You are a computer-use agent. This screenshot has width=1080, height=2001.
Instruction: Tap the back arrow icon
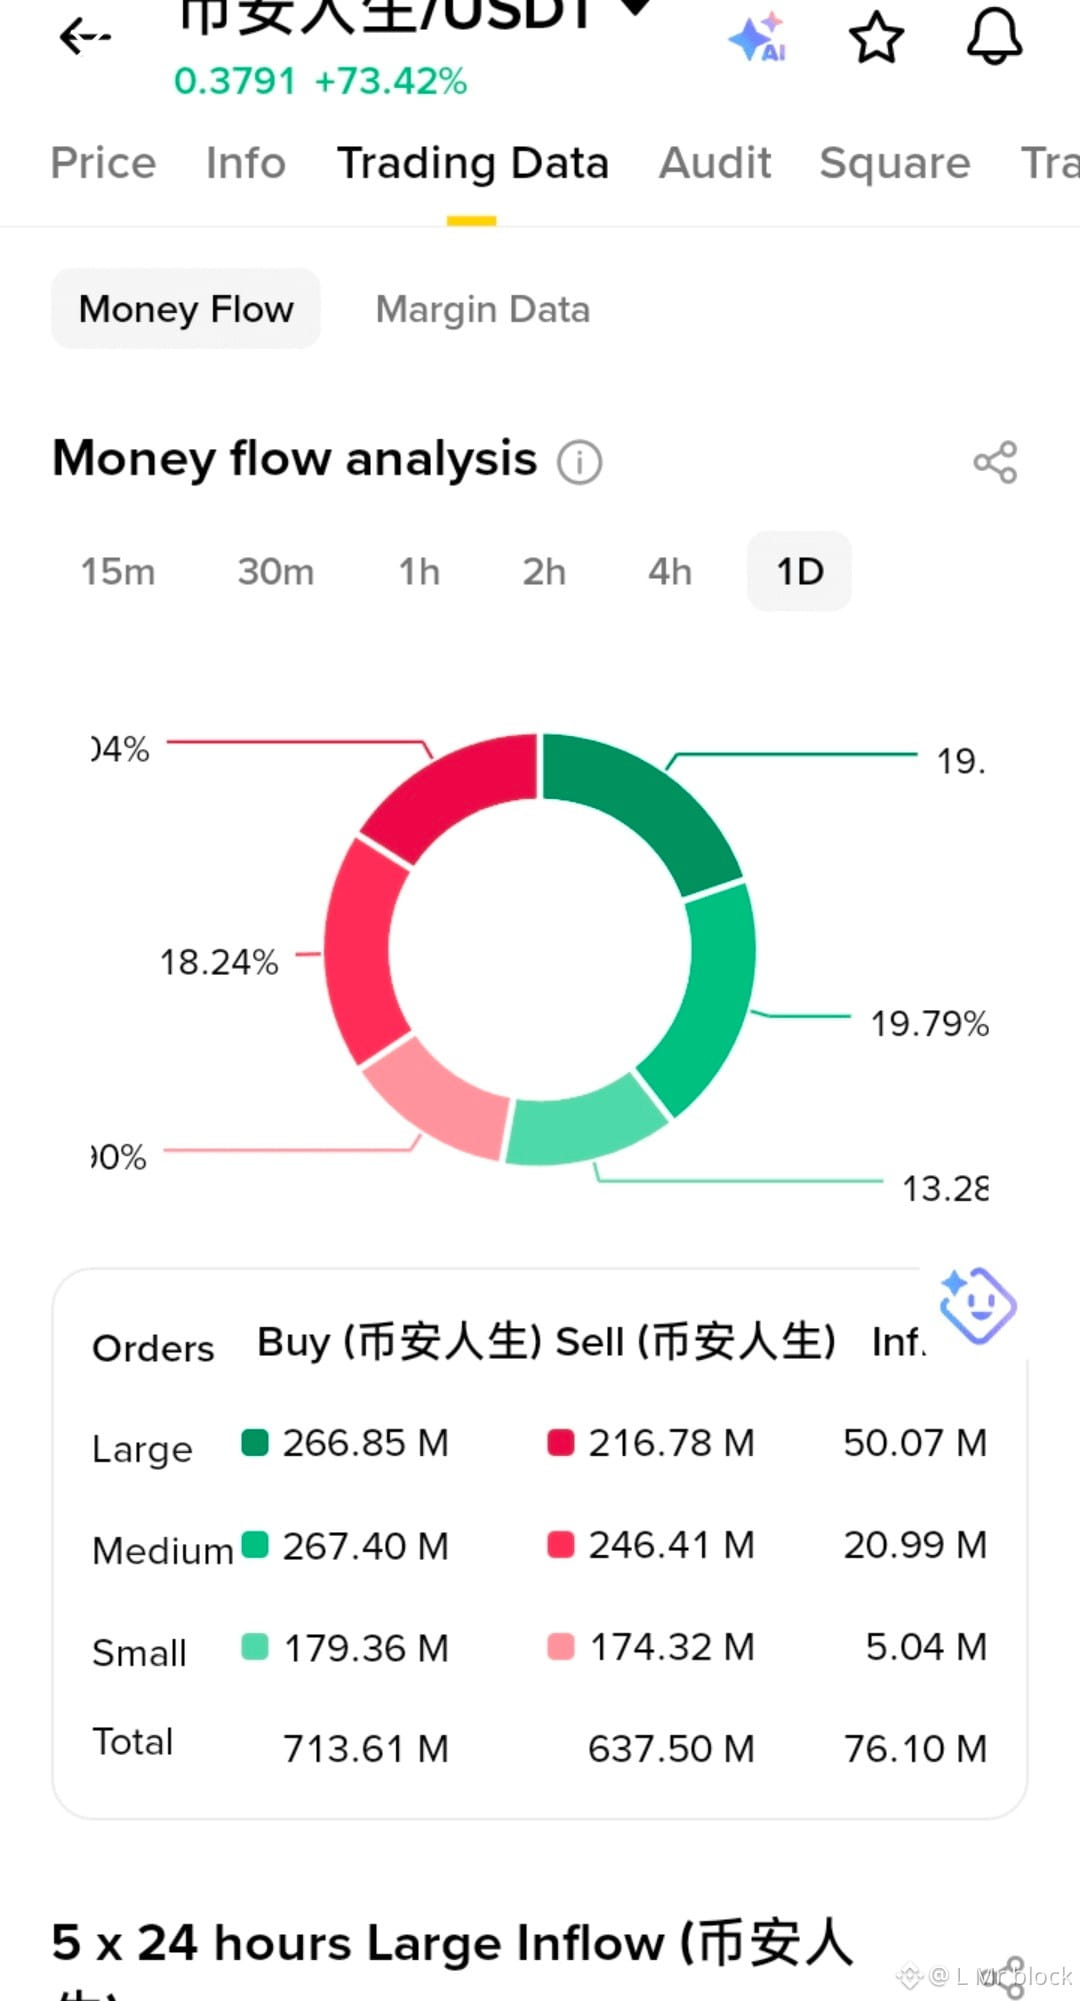pyautogui.click(x=85, y=38)
